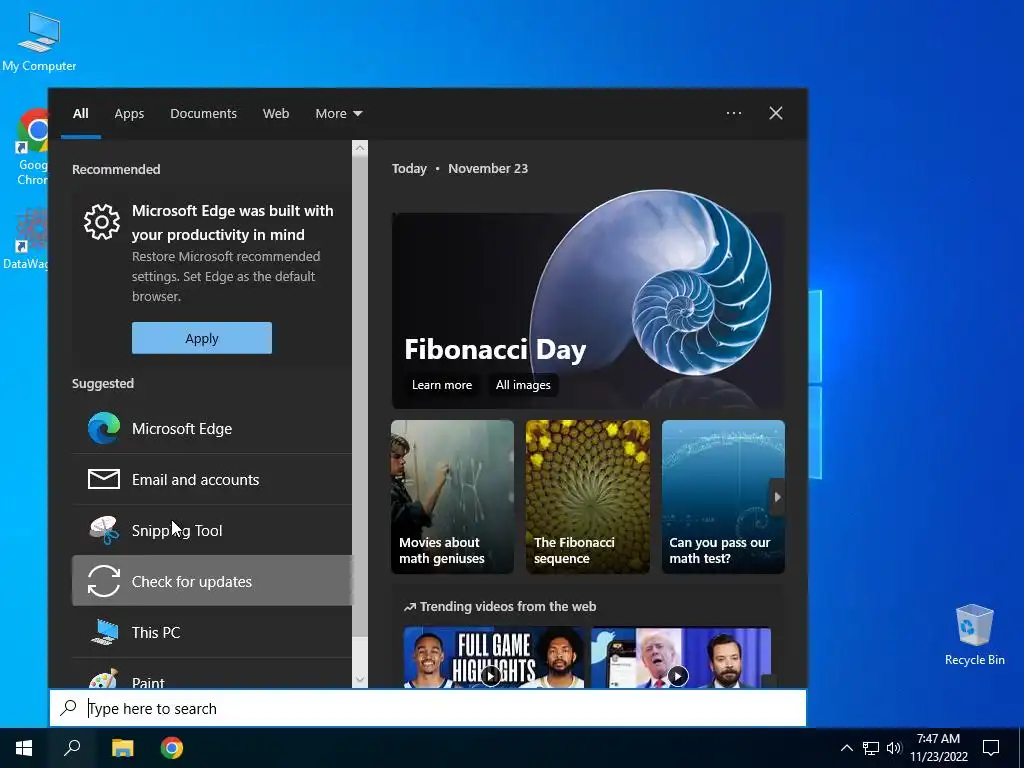Select the My Computer desktop icon

point(39,42)
